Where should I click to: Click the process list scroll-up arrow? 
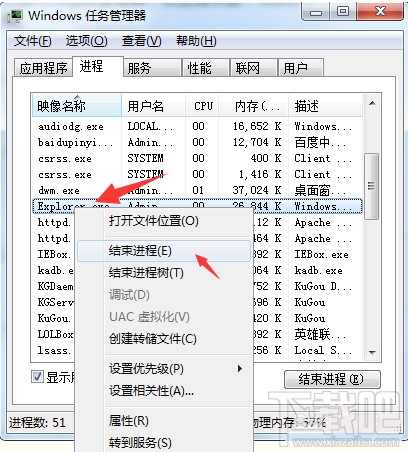tap(372, 104)
